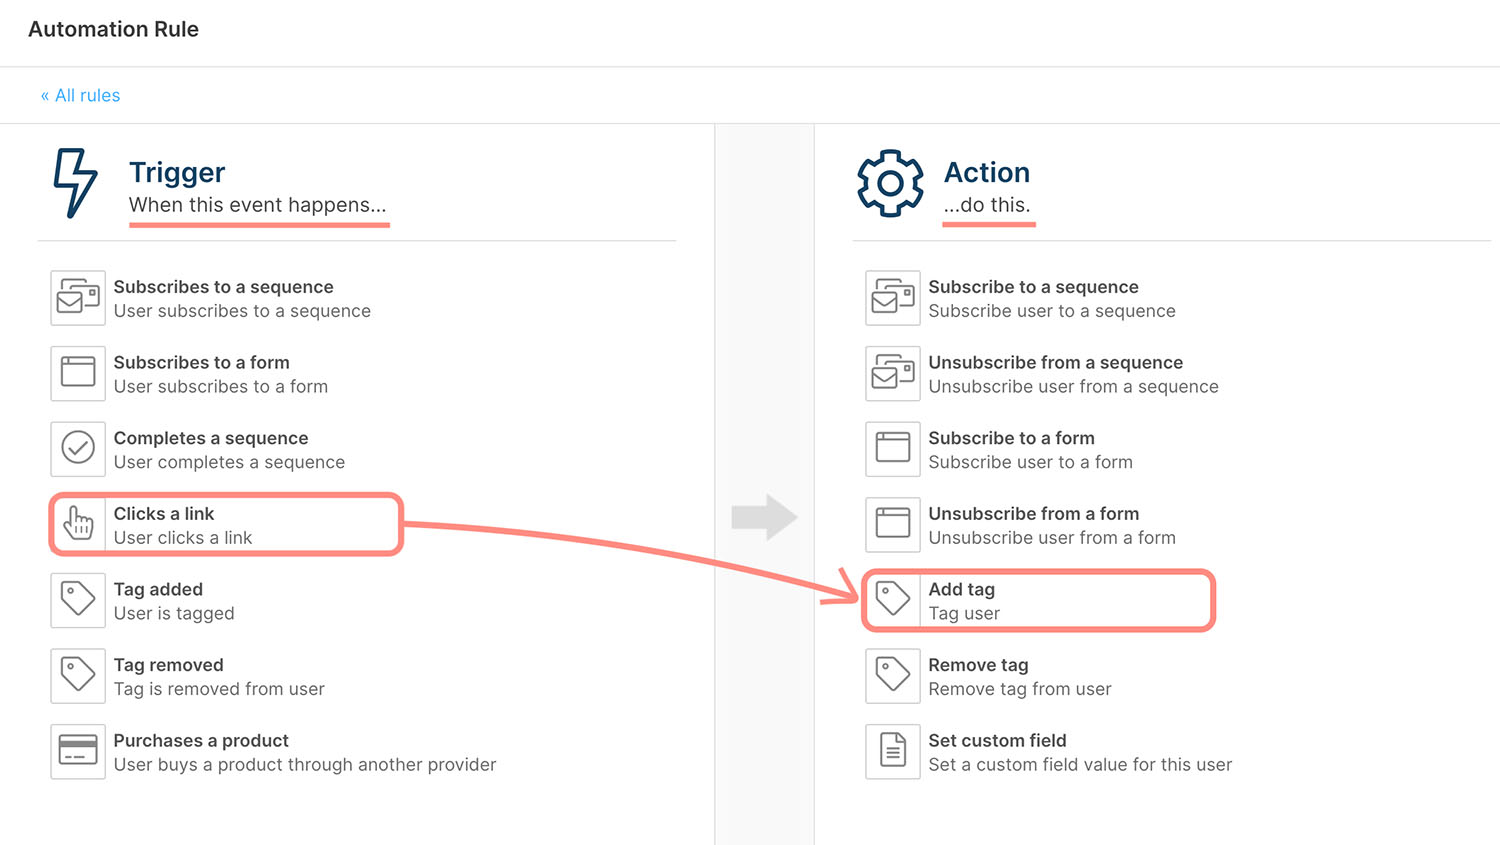
Task: Click the 'Trigger' heading
Action: pos(177,172)
